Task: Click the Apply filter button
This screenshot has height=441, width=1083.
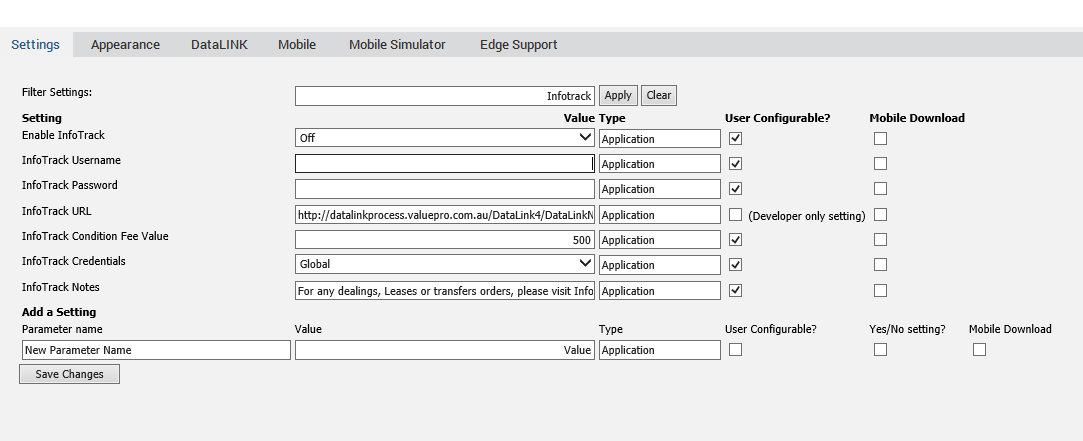Action: tap(618, 95)
